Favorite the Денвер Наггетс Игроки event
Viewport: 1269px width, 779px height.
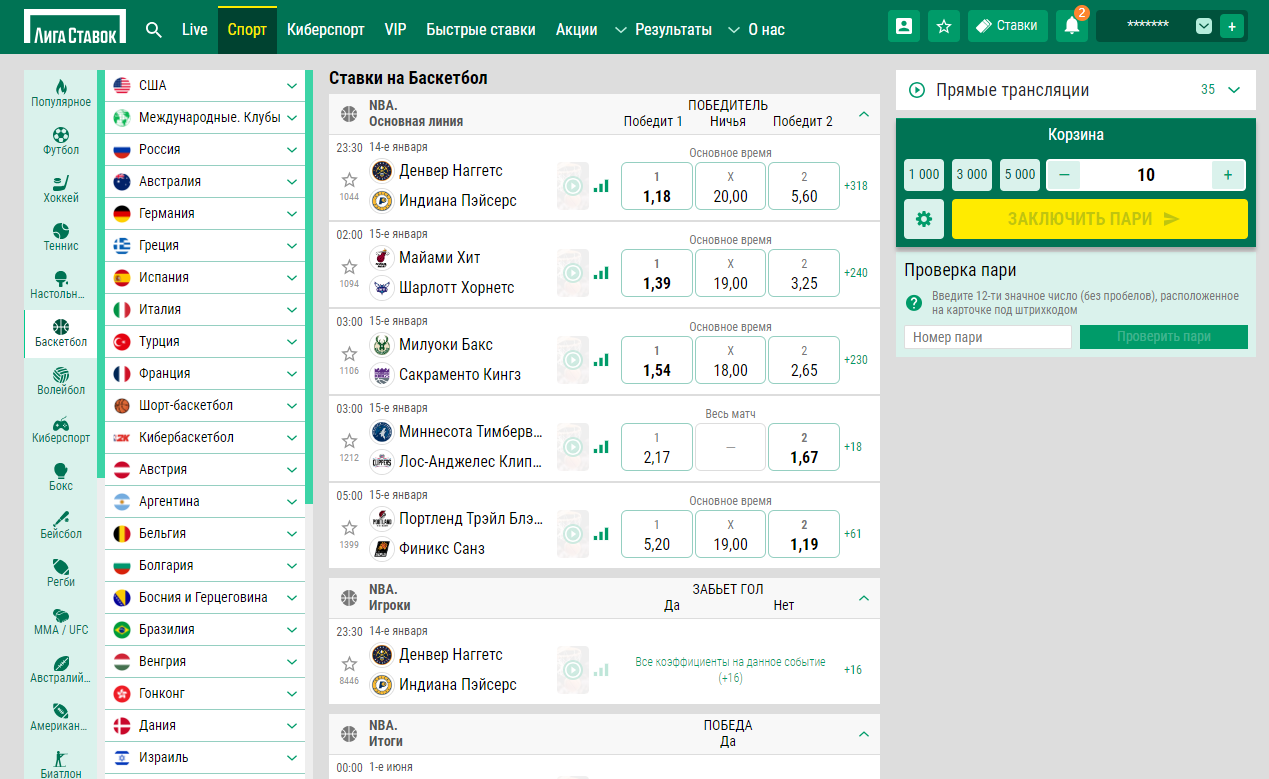click(349, 664)
